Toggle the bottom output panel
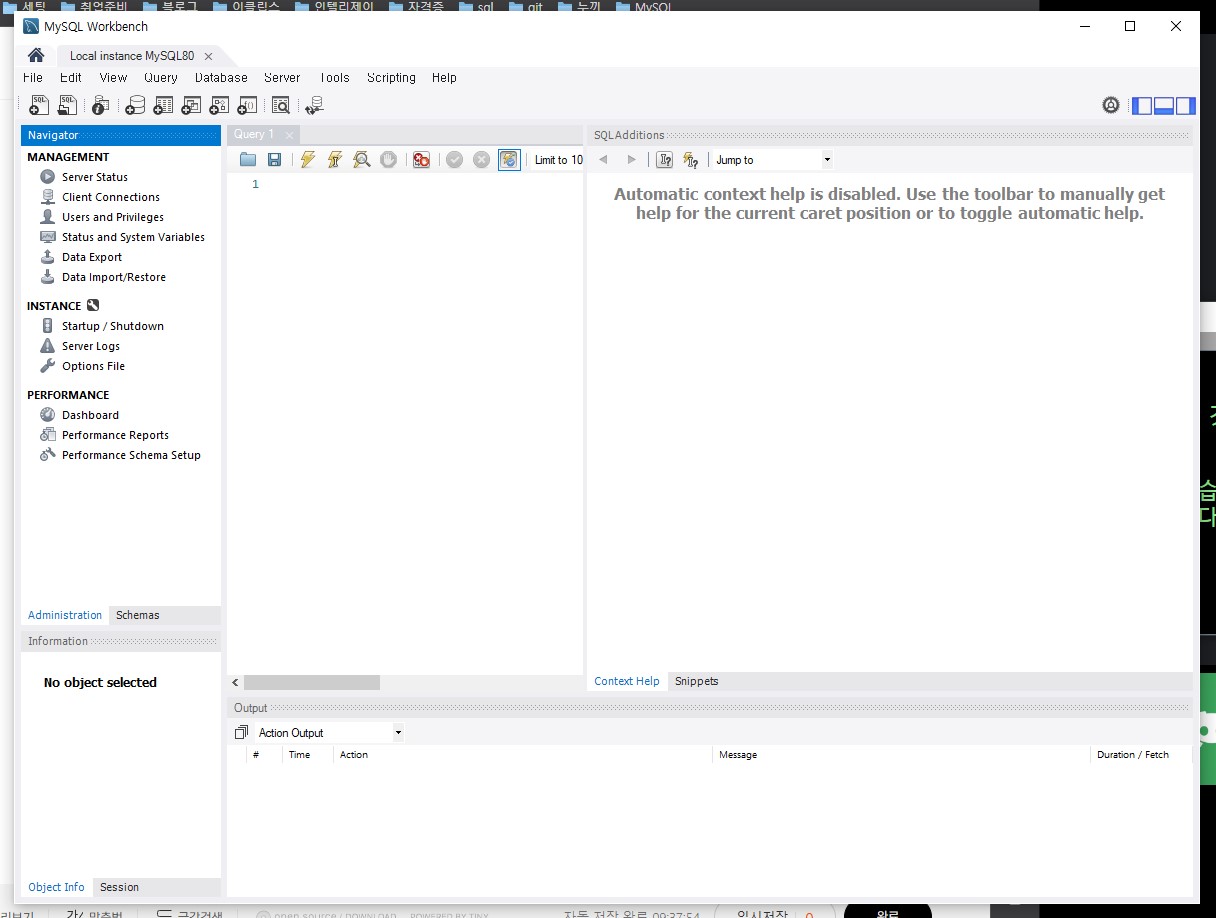 [x=1164, y=106]
